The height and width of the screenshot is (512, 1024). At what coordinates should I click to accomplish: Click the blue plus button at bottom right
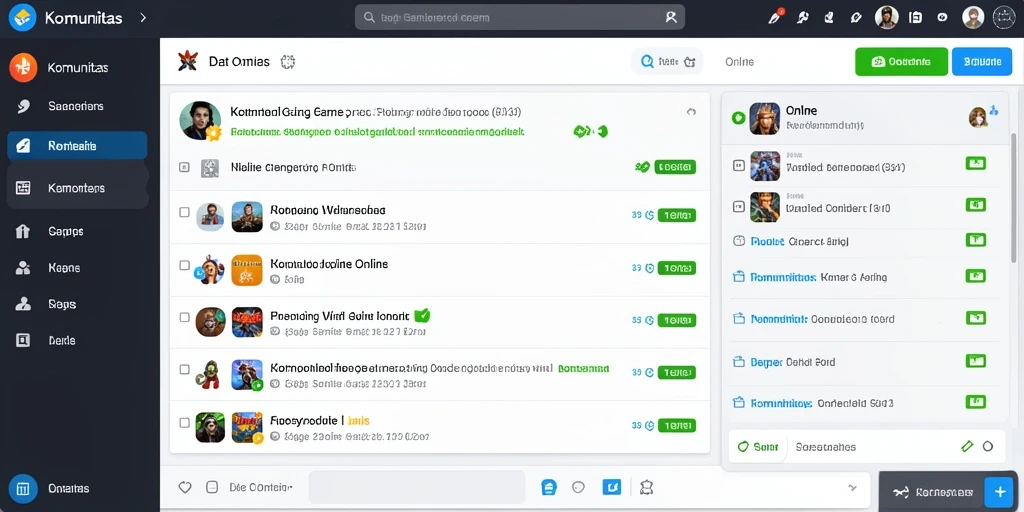click(x=997, y=491)
